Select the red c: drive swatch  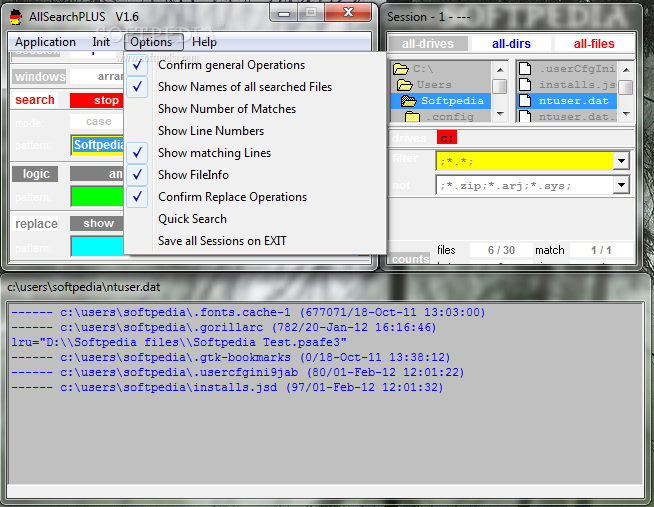tap(447, 138)
